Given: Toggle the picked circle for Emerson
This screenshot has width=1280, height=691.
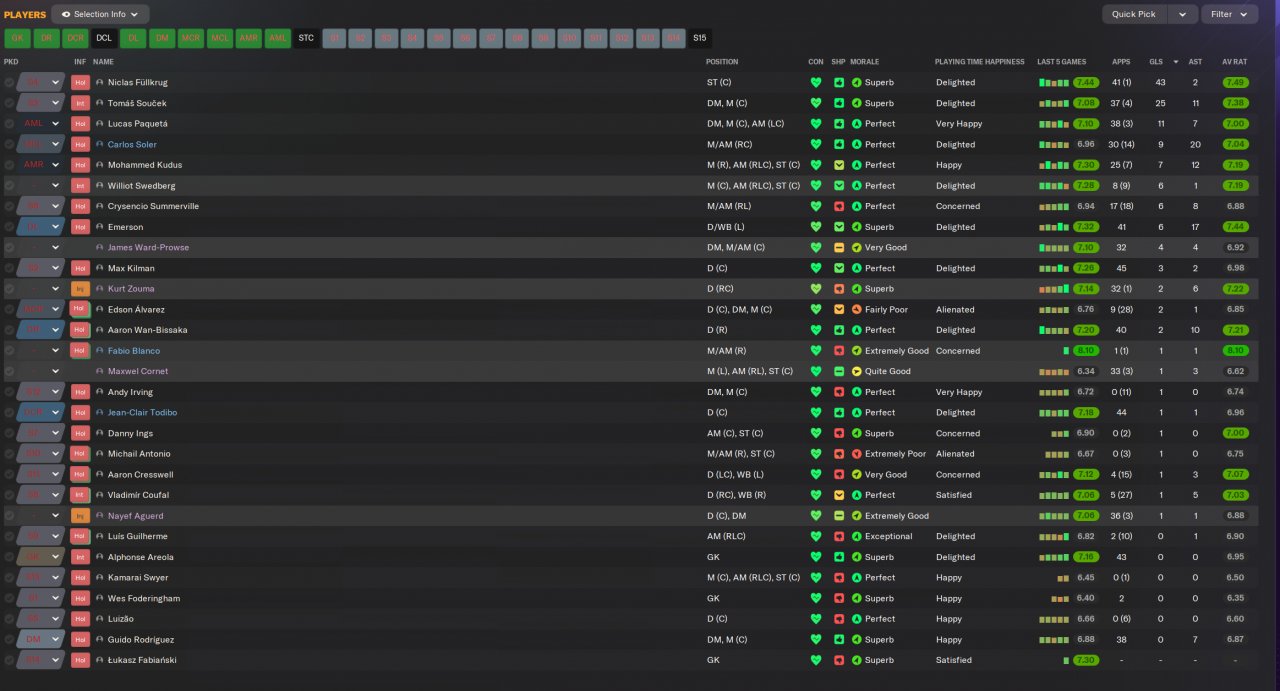Looking at the screenshot, I should (9, 227).
